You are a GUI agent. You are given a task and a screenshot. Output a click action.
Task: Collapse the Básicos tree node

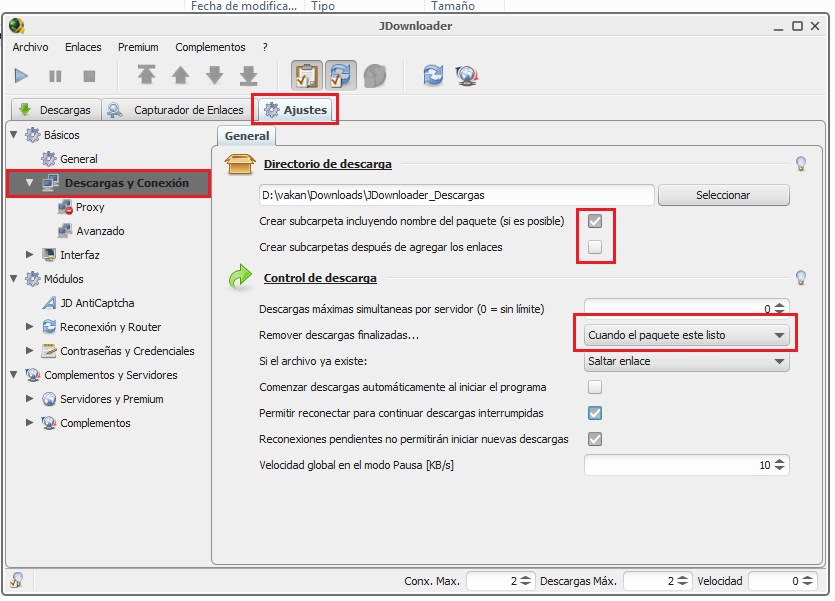[x=14, y=135]
